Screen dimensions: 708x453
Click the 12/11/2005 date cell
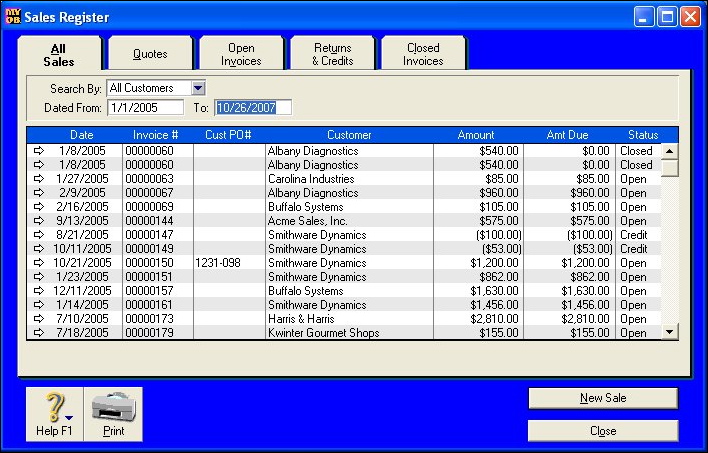83,290
